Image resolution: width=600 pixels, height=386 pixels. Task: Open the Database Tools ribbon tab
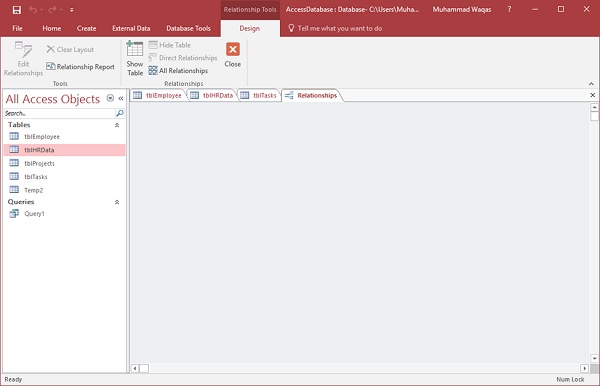click(188, 28)
